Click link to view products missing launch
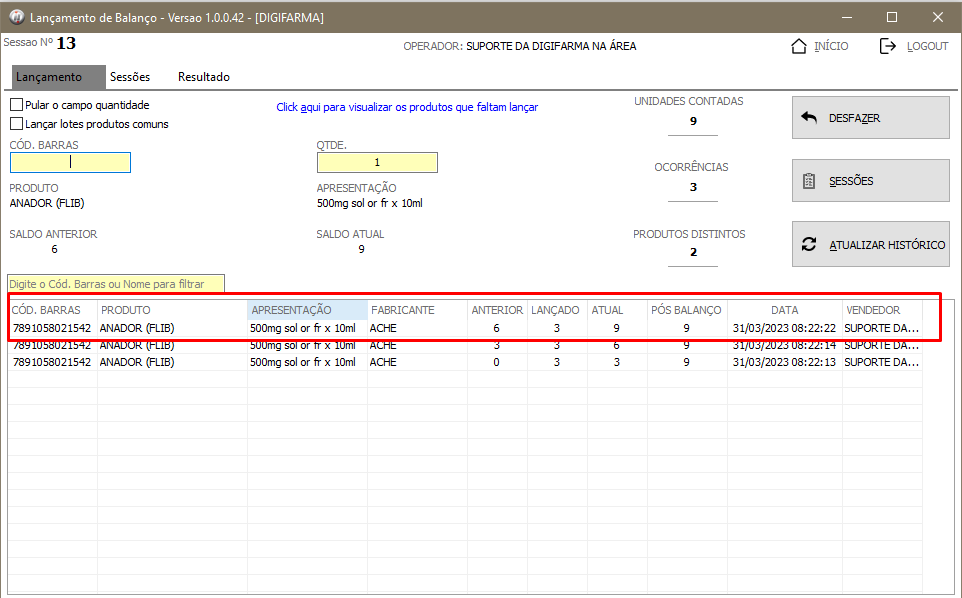 [x=406, y=107]
